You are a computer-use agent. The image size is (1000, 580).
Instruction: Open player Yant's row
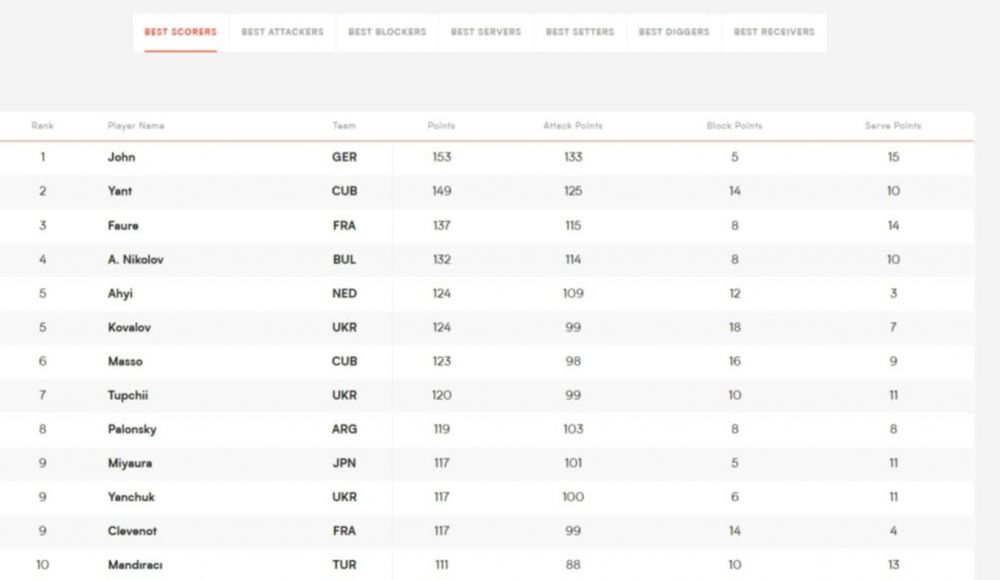tap(120, 191)
